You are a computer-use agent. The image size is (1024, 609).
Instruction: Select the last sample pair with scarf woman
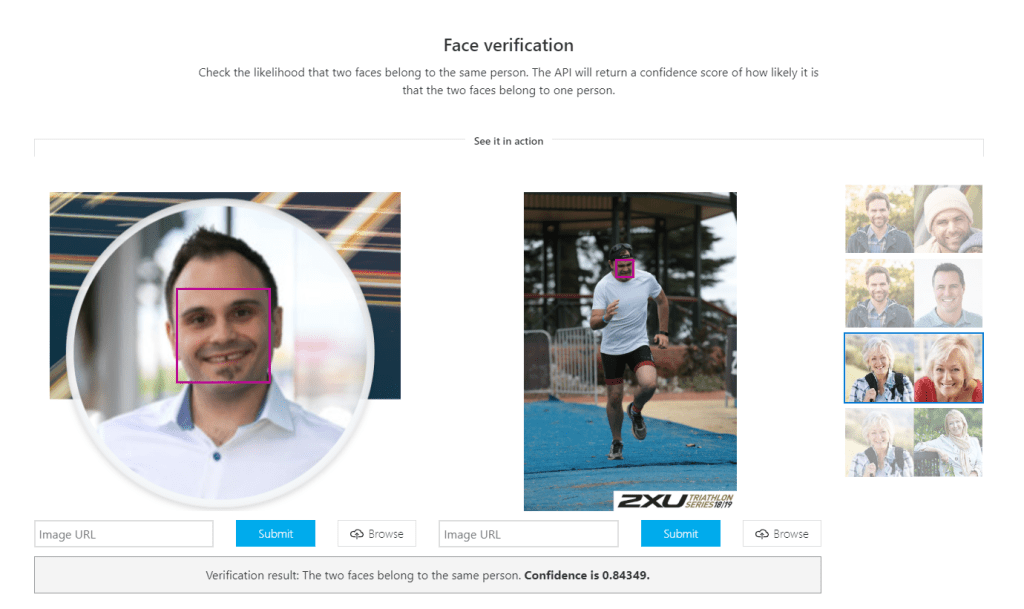coord(914,443)
